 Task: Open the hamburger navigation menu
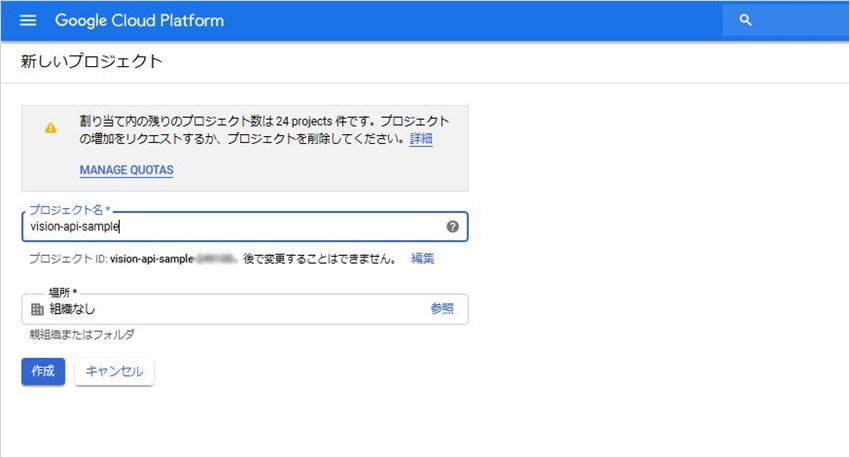[28, 21]
